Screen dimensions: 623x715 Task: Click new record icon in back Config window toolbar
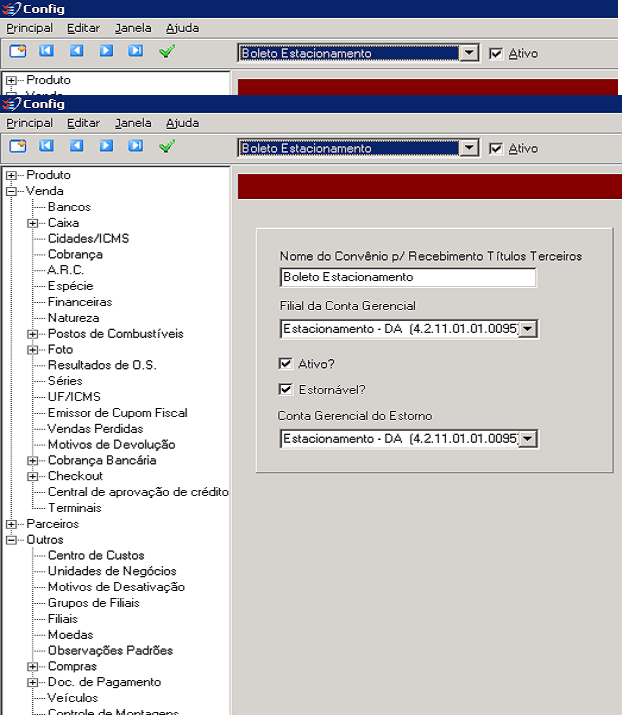18,51
